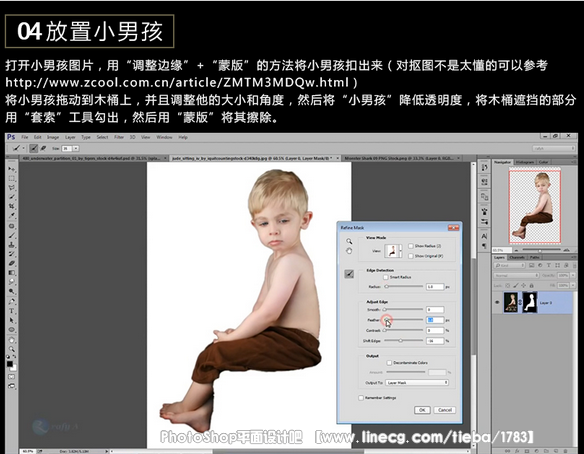Toggle lock position icon
This screenshot has height=454, width=584.
click(523, 286)
